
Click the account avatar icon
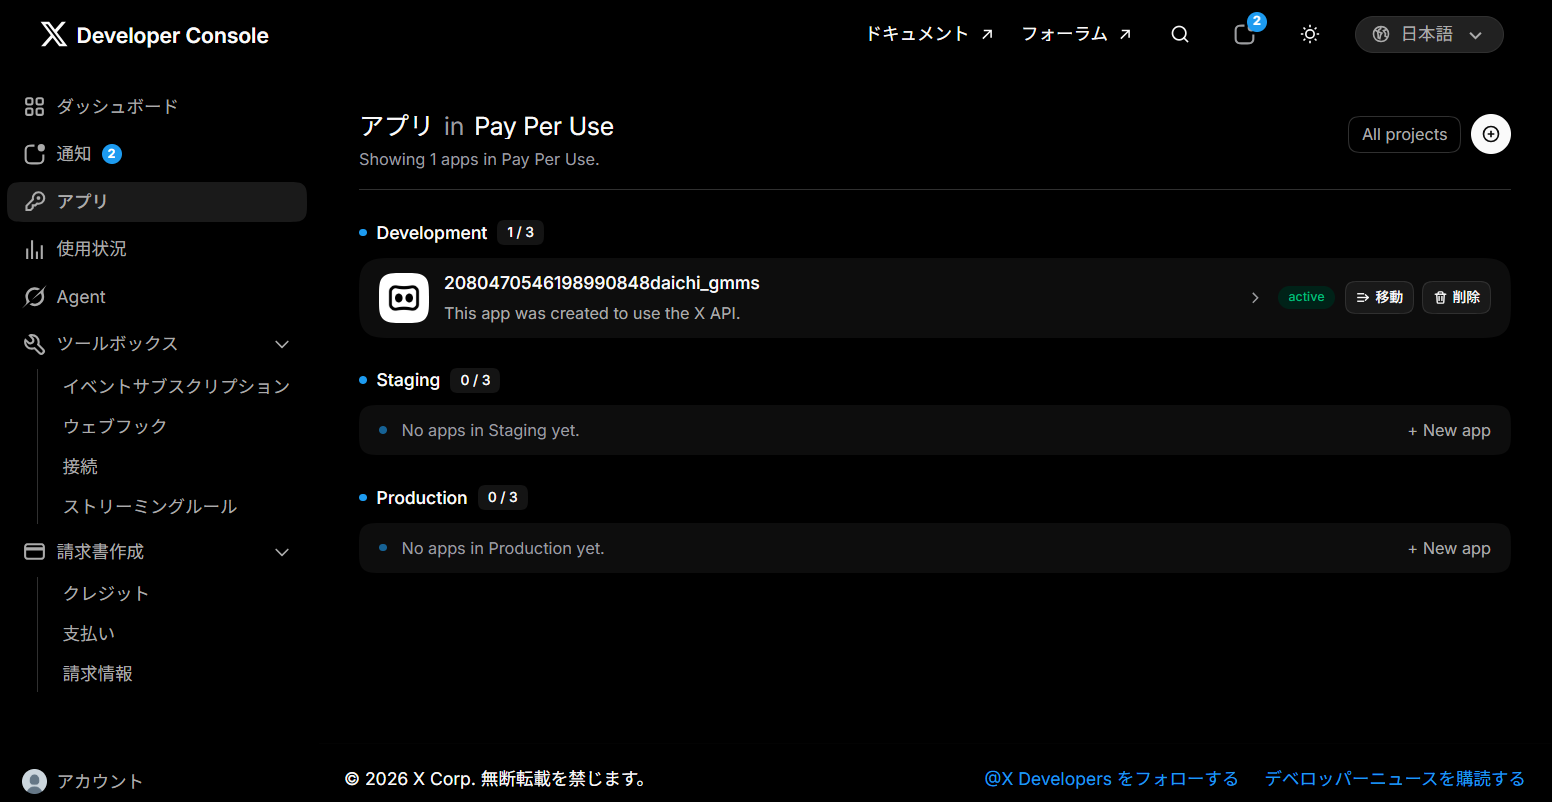point(34,782)
